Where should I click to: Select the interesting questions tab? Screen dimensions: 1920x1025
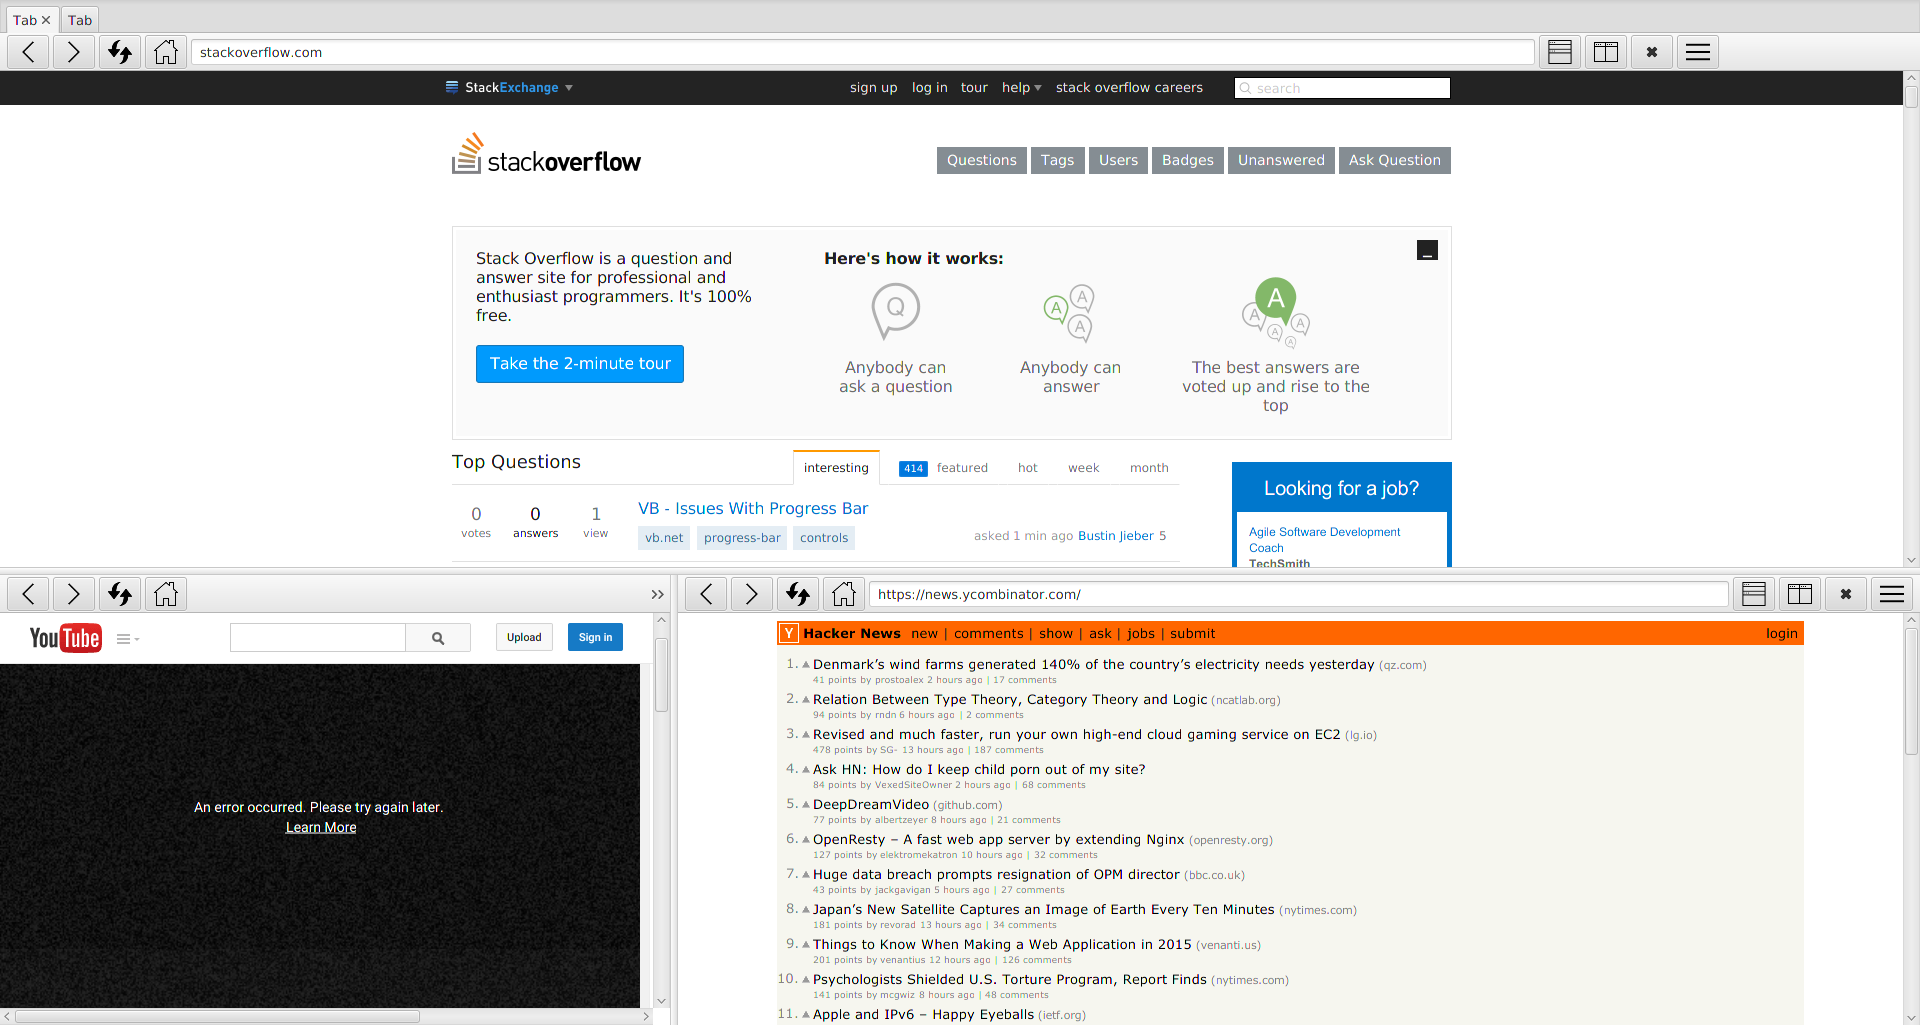click(x=836, y=468)
